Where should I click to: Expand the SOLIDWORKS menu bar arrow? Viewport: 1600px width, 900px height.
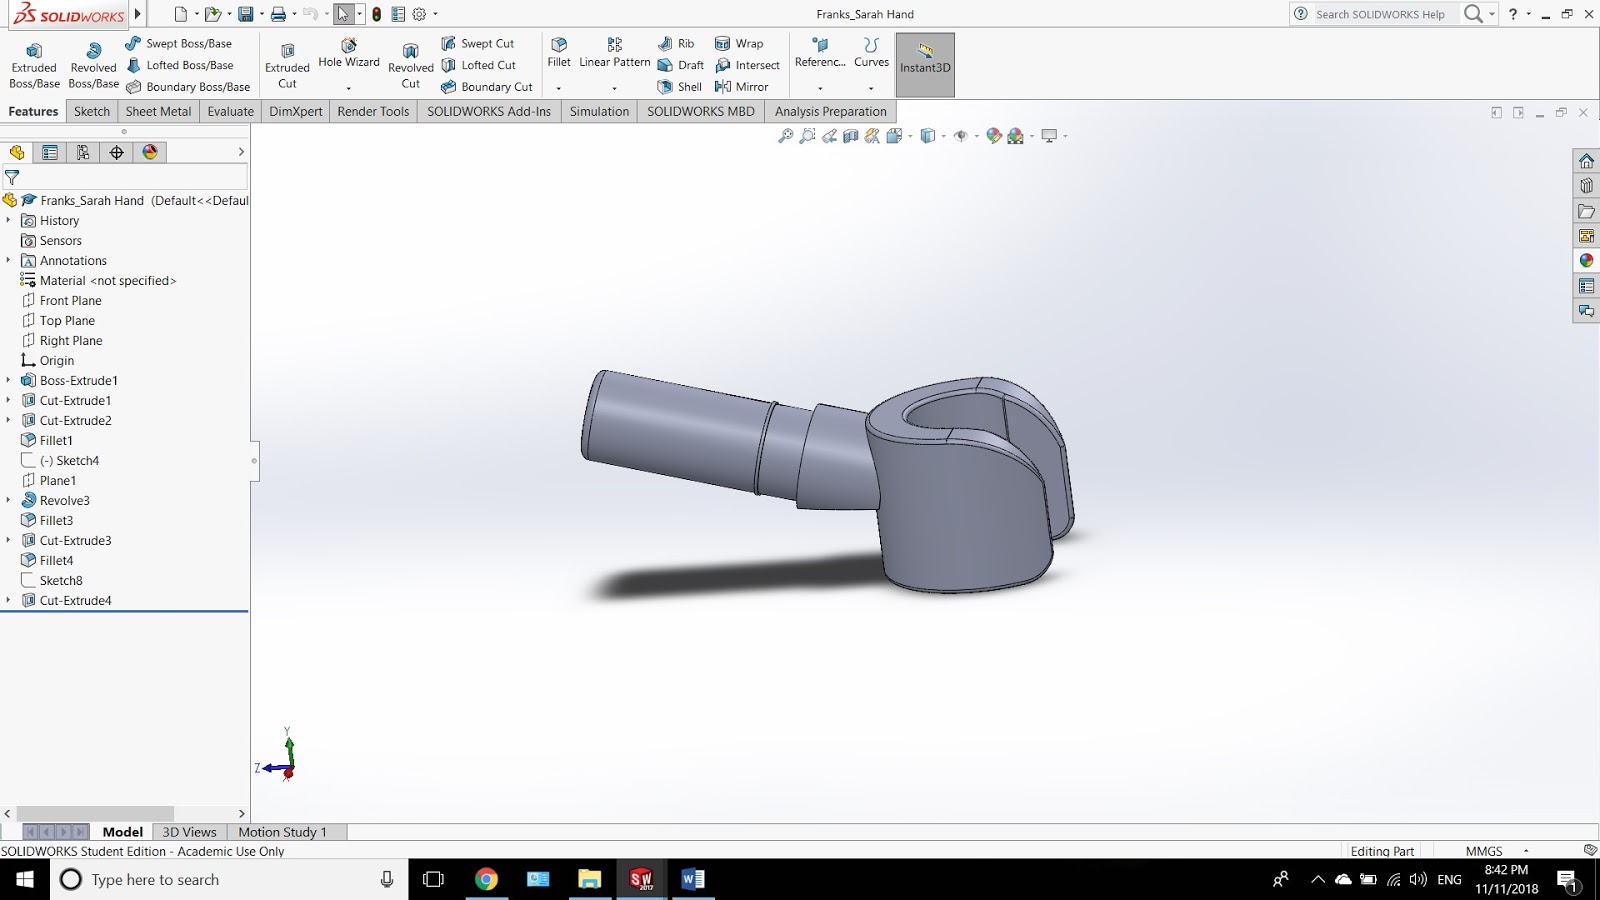138,14
